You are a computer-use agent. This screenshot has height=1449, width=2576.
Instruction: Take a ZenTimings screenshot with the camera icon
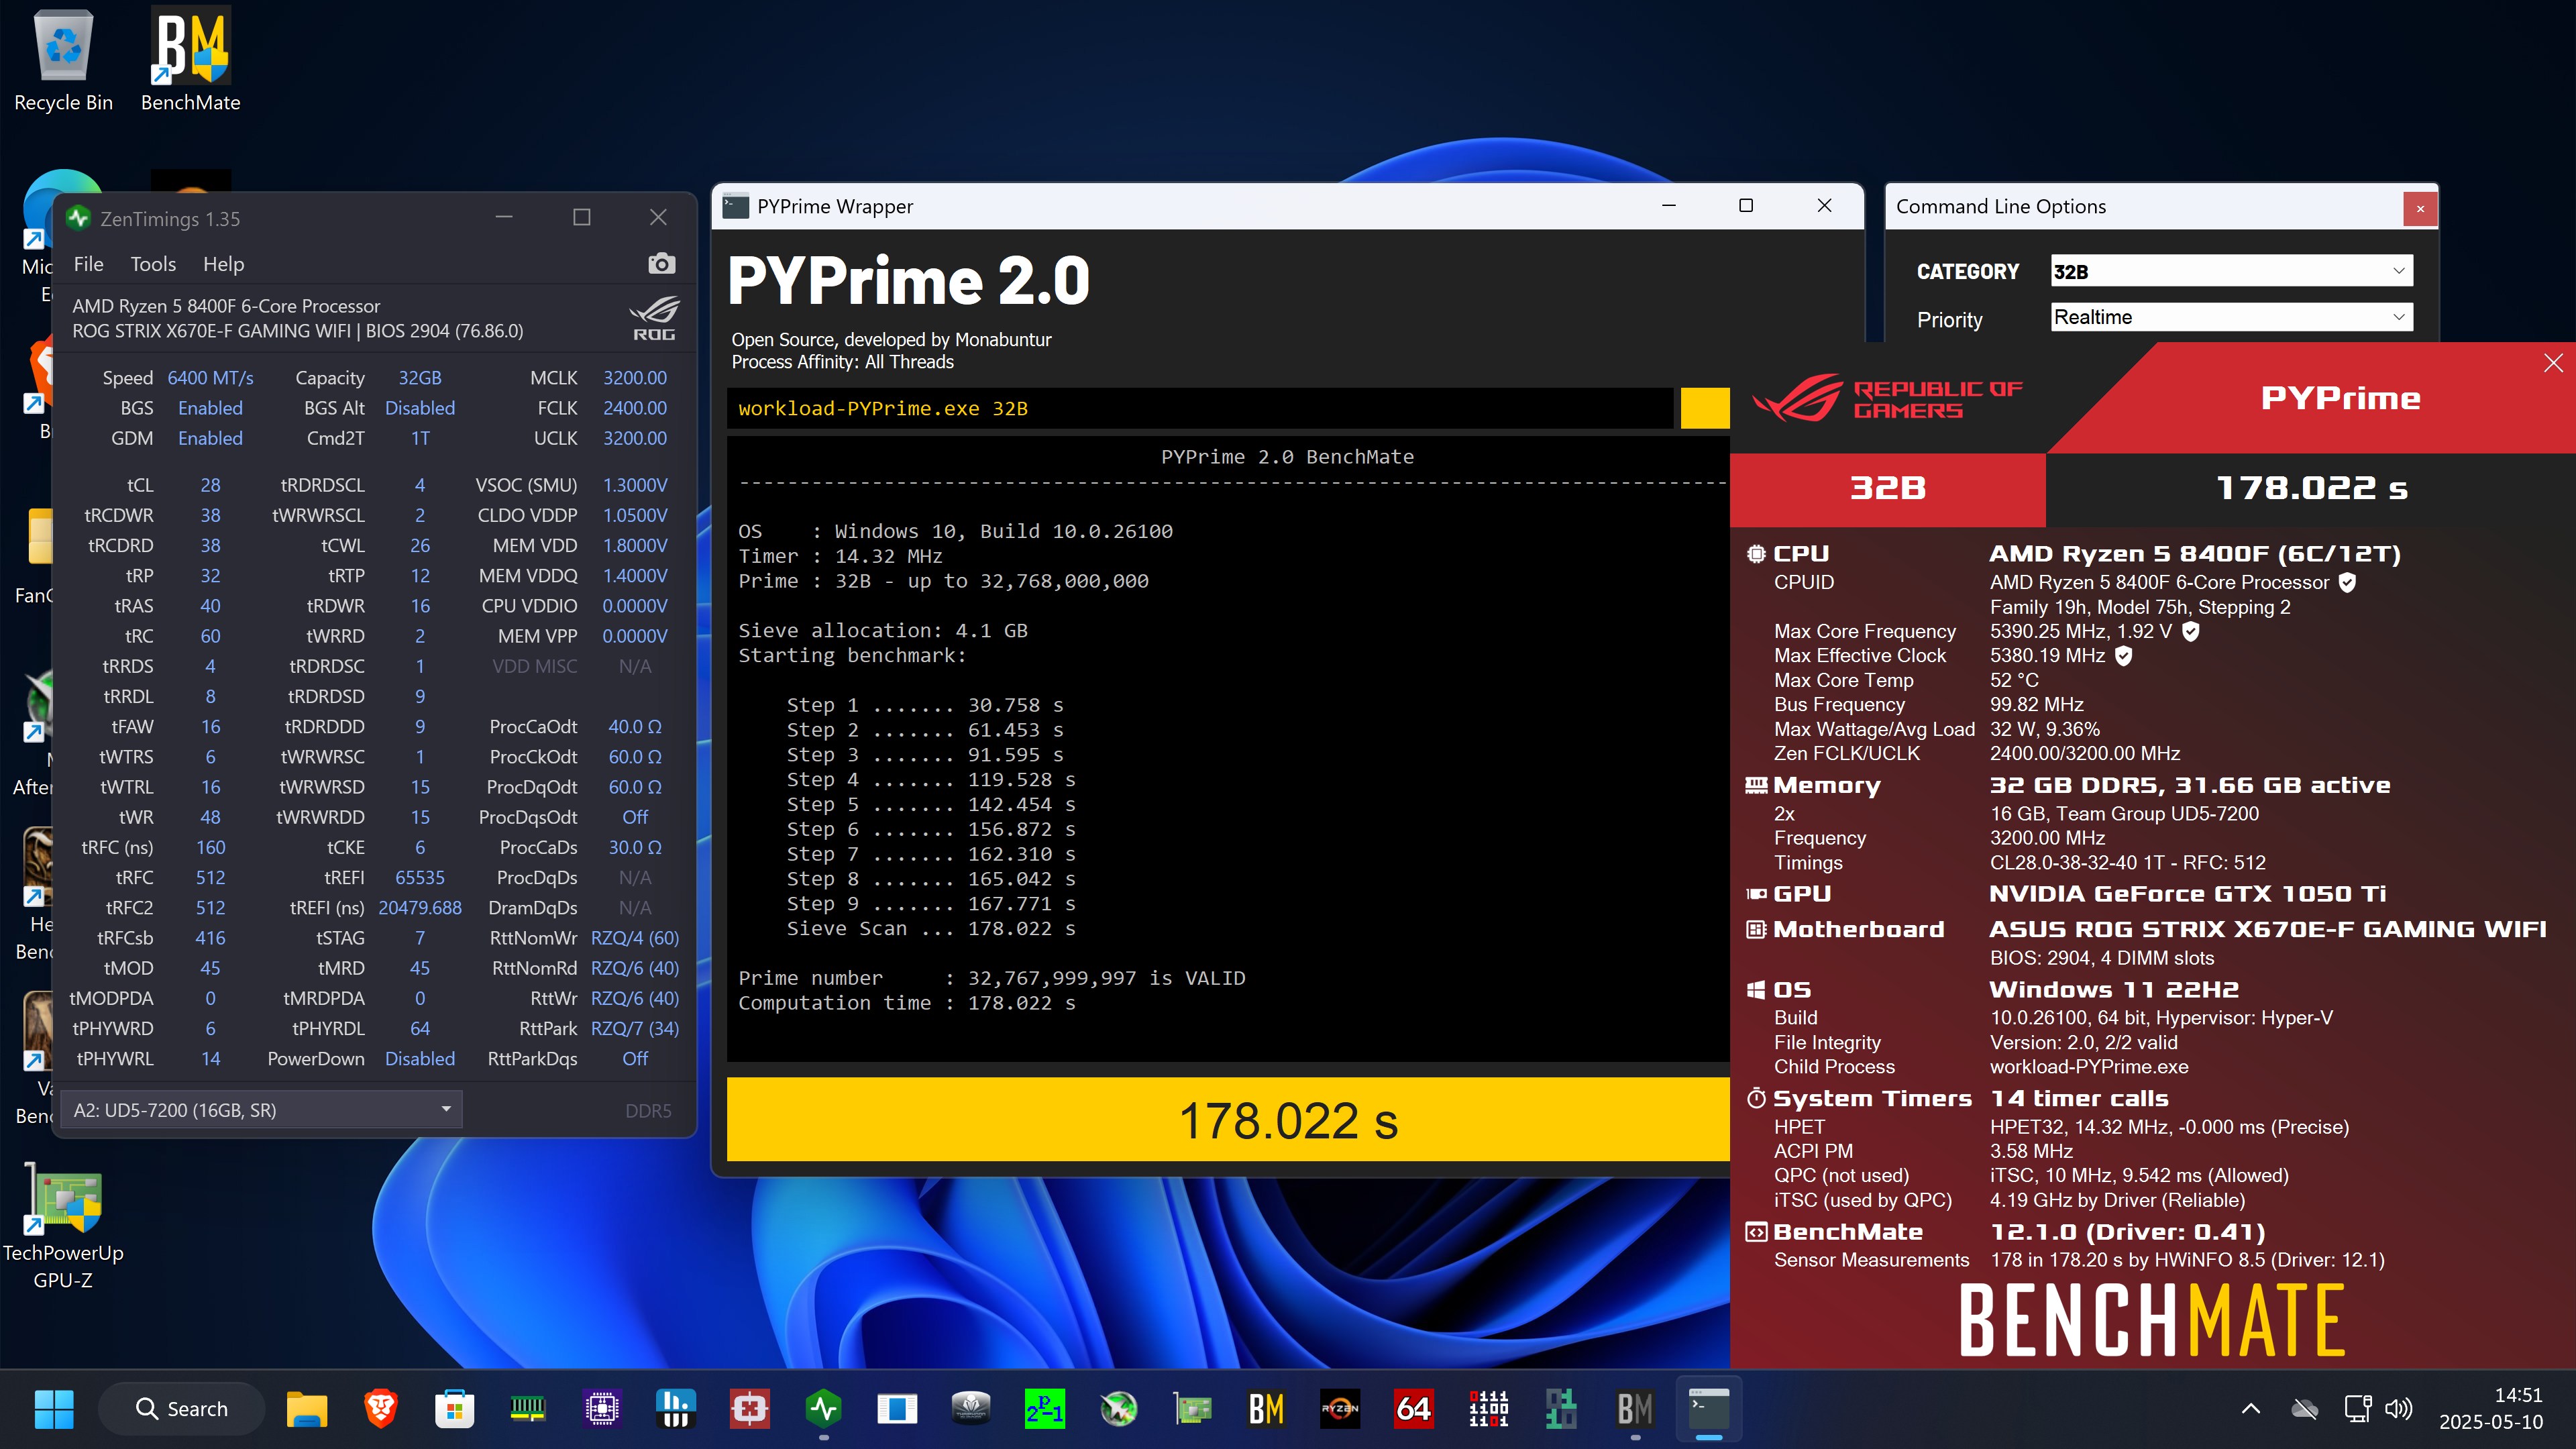(x=661, y=264)
